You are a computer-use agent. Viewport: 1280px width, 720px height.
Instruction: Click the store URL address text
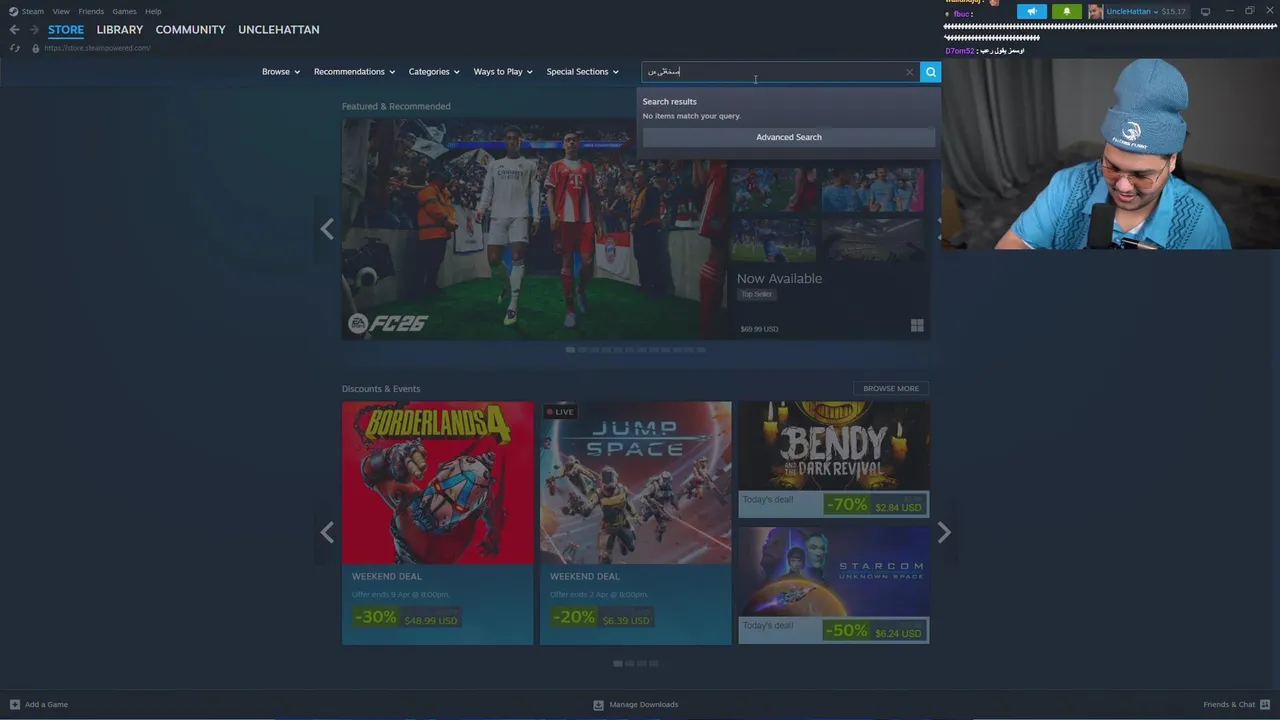[97, 48]
